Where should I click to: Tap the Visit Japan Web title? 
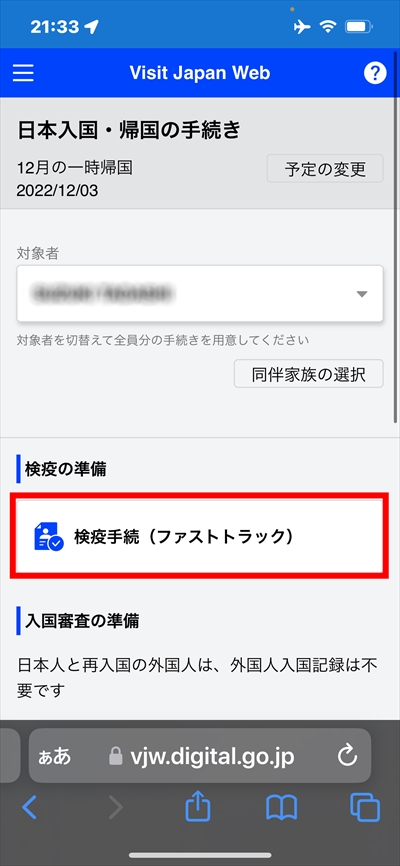(x=199, y=73)
